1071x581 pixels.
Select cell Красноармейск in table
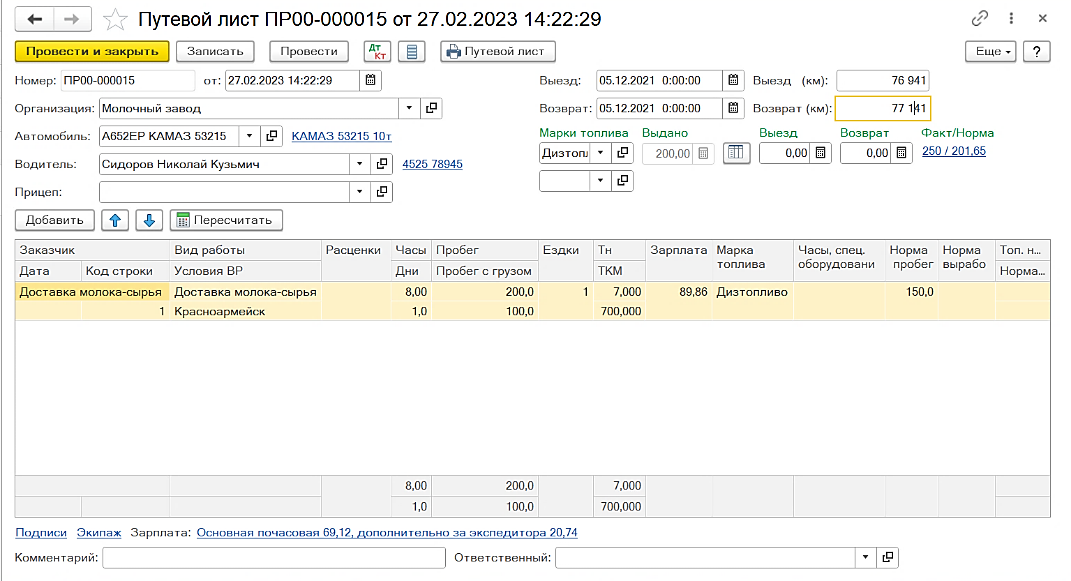pos(245,311)
